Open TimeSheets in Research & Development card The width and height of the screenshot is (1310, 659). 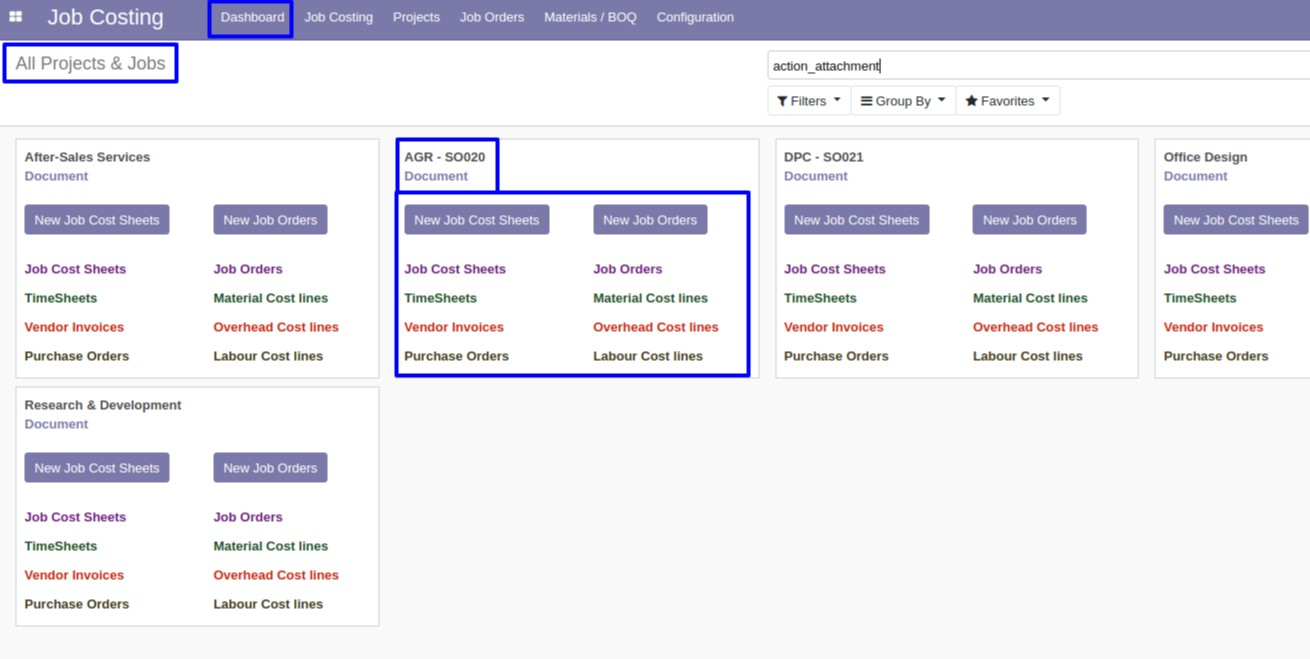(x=61, y=546)
